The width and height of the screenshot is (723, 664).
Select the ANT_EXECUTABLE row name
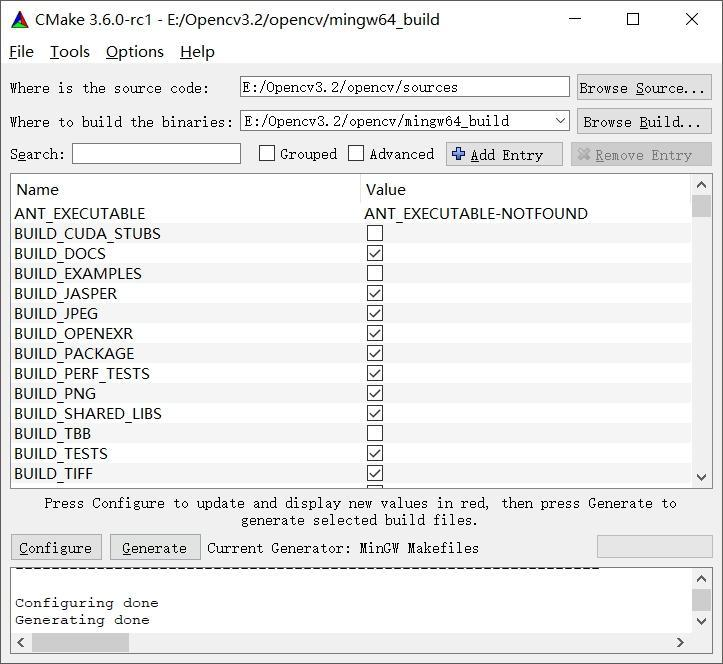[80, 213]
